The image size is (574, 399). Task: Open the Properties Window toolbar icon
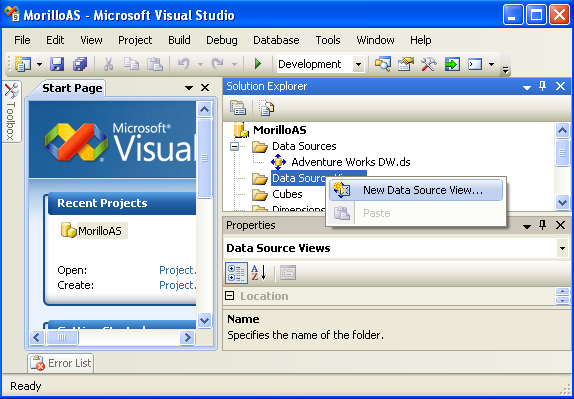click(406, 64)
